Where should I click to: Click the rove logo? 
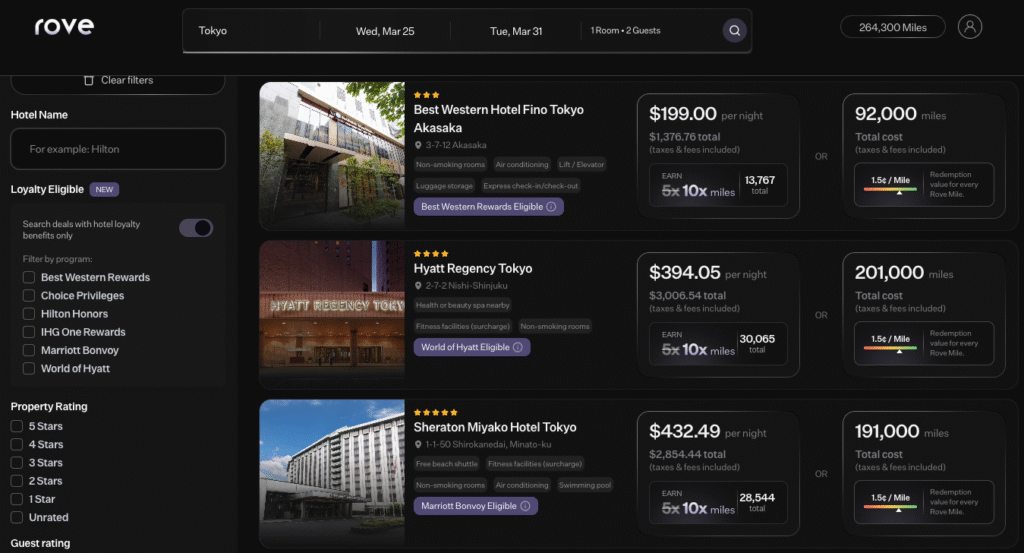click(64, 27)
